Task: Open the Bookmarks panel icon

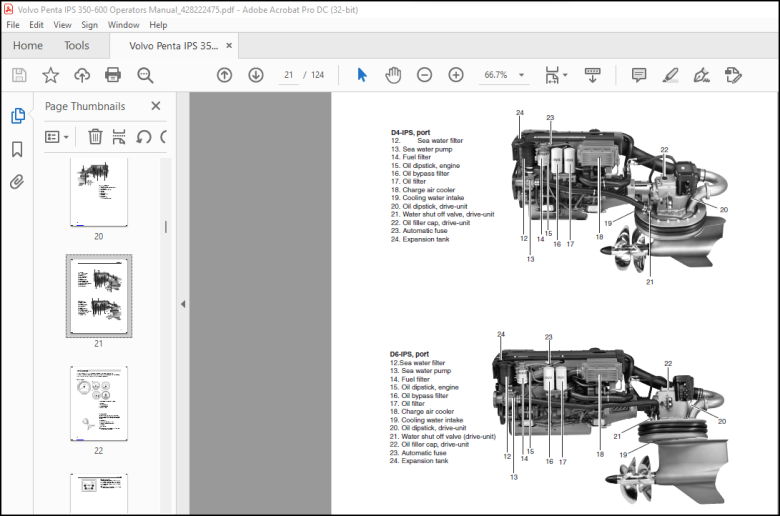Action: coord(17,149)
